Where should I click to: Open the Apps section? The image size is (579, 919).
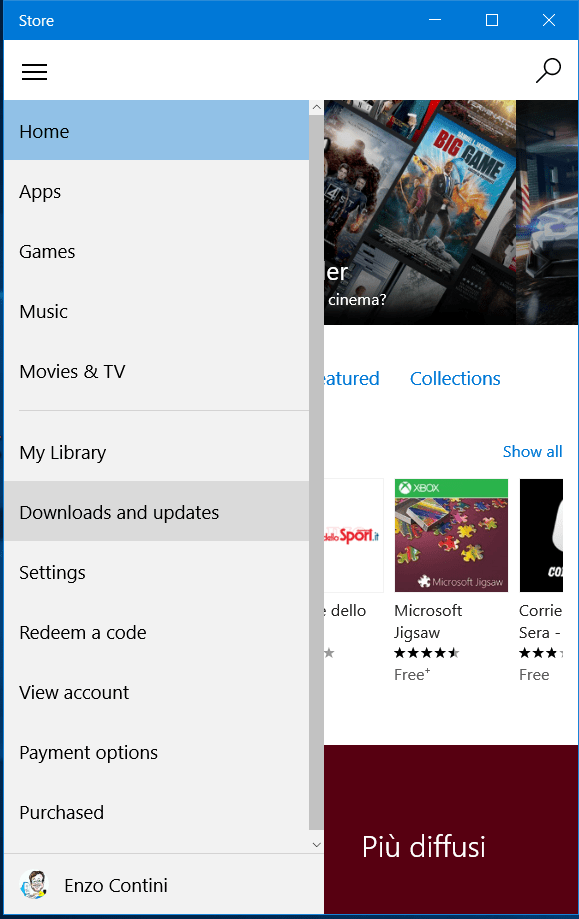pos(156,191)
